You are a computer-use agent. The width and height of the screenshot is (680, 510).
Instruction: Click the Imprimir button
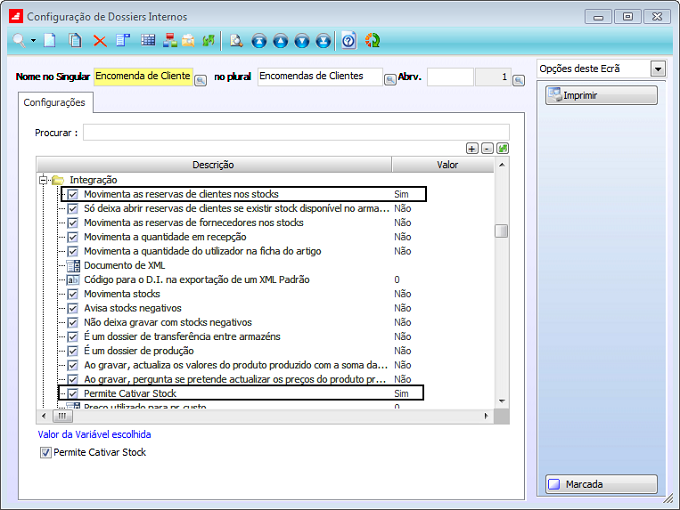point(601,95)
